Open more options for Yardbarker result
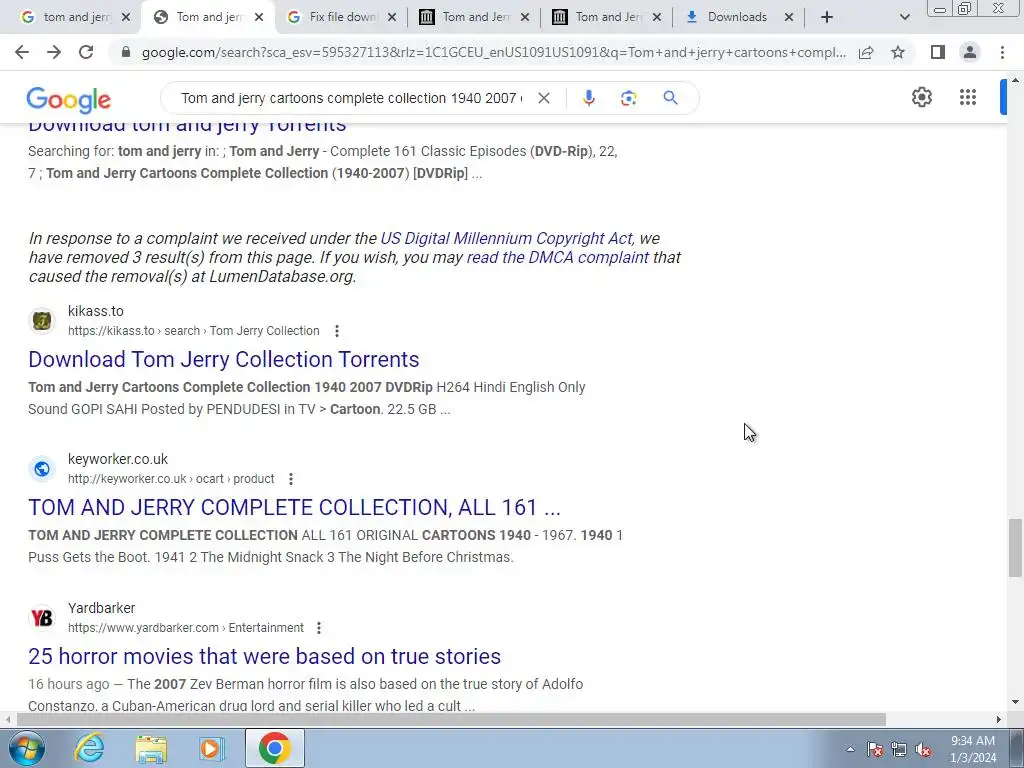 click(319, 628)
